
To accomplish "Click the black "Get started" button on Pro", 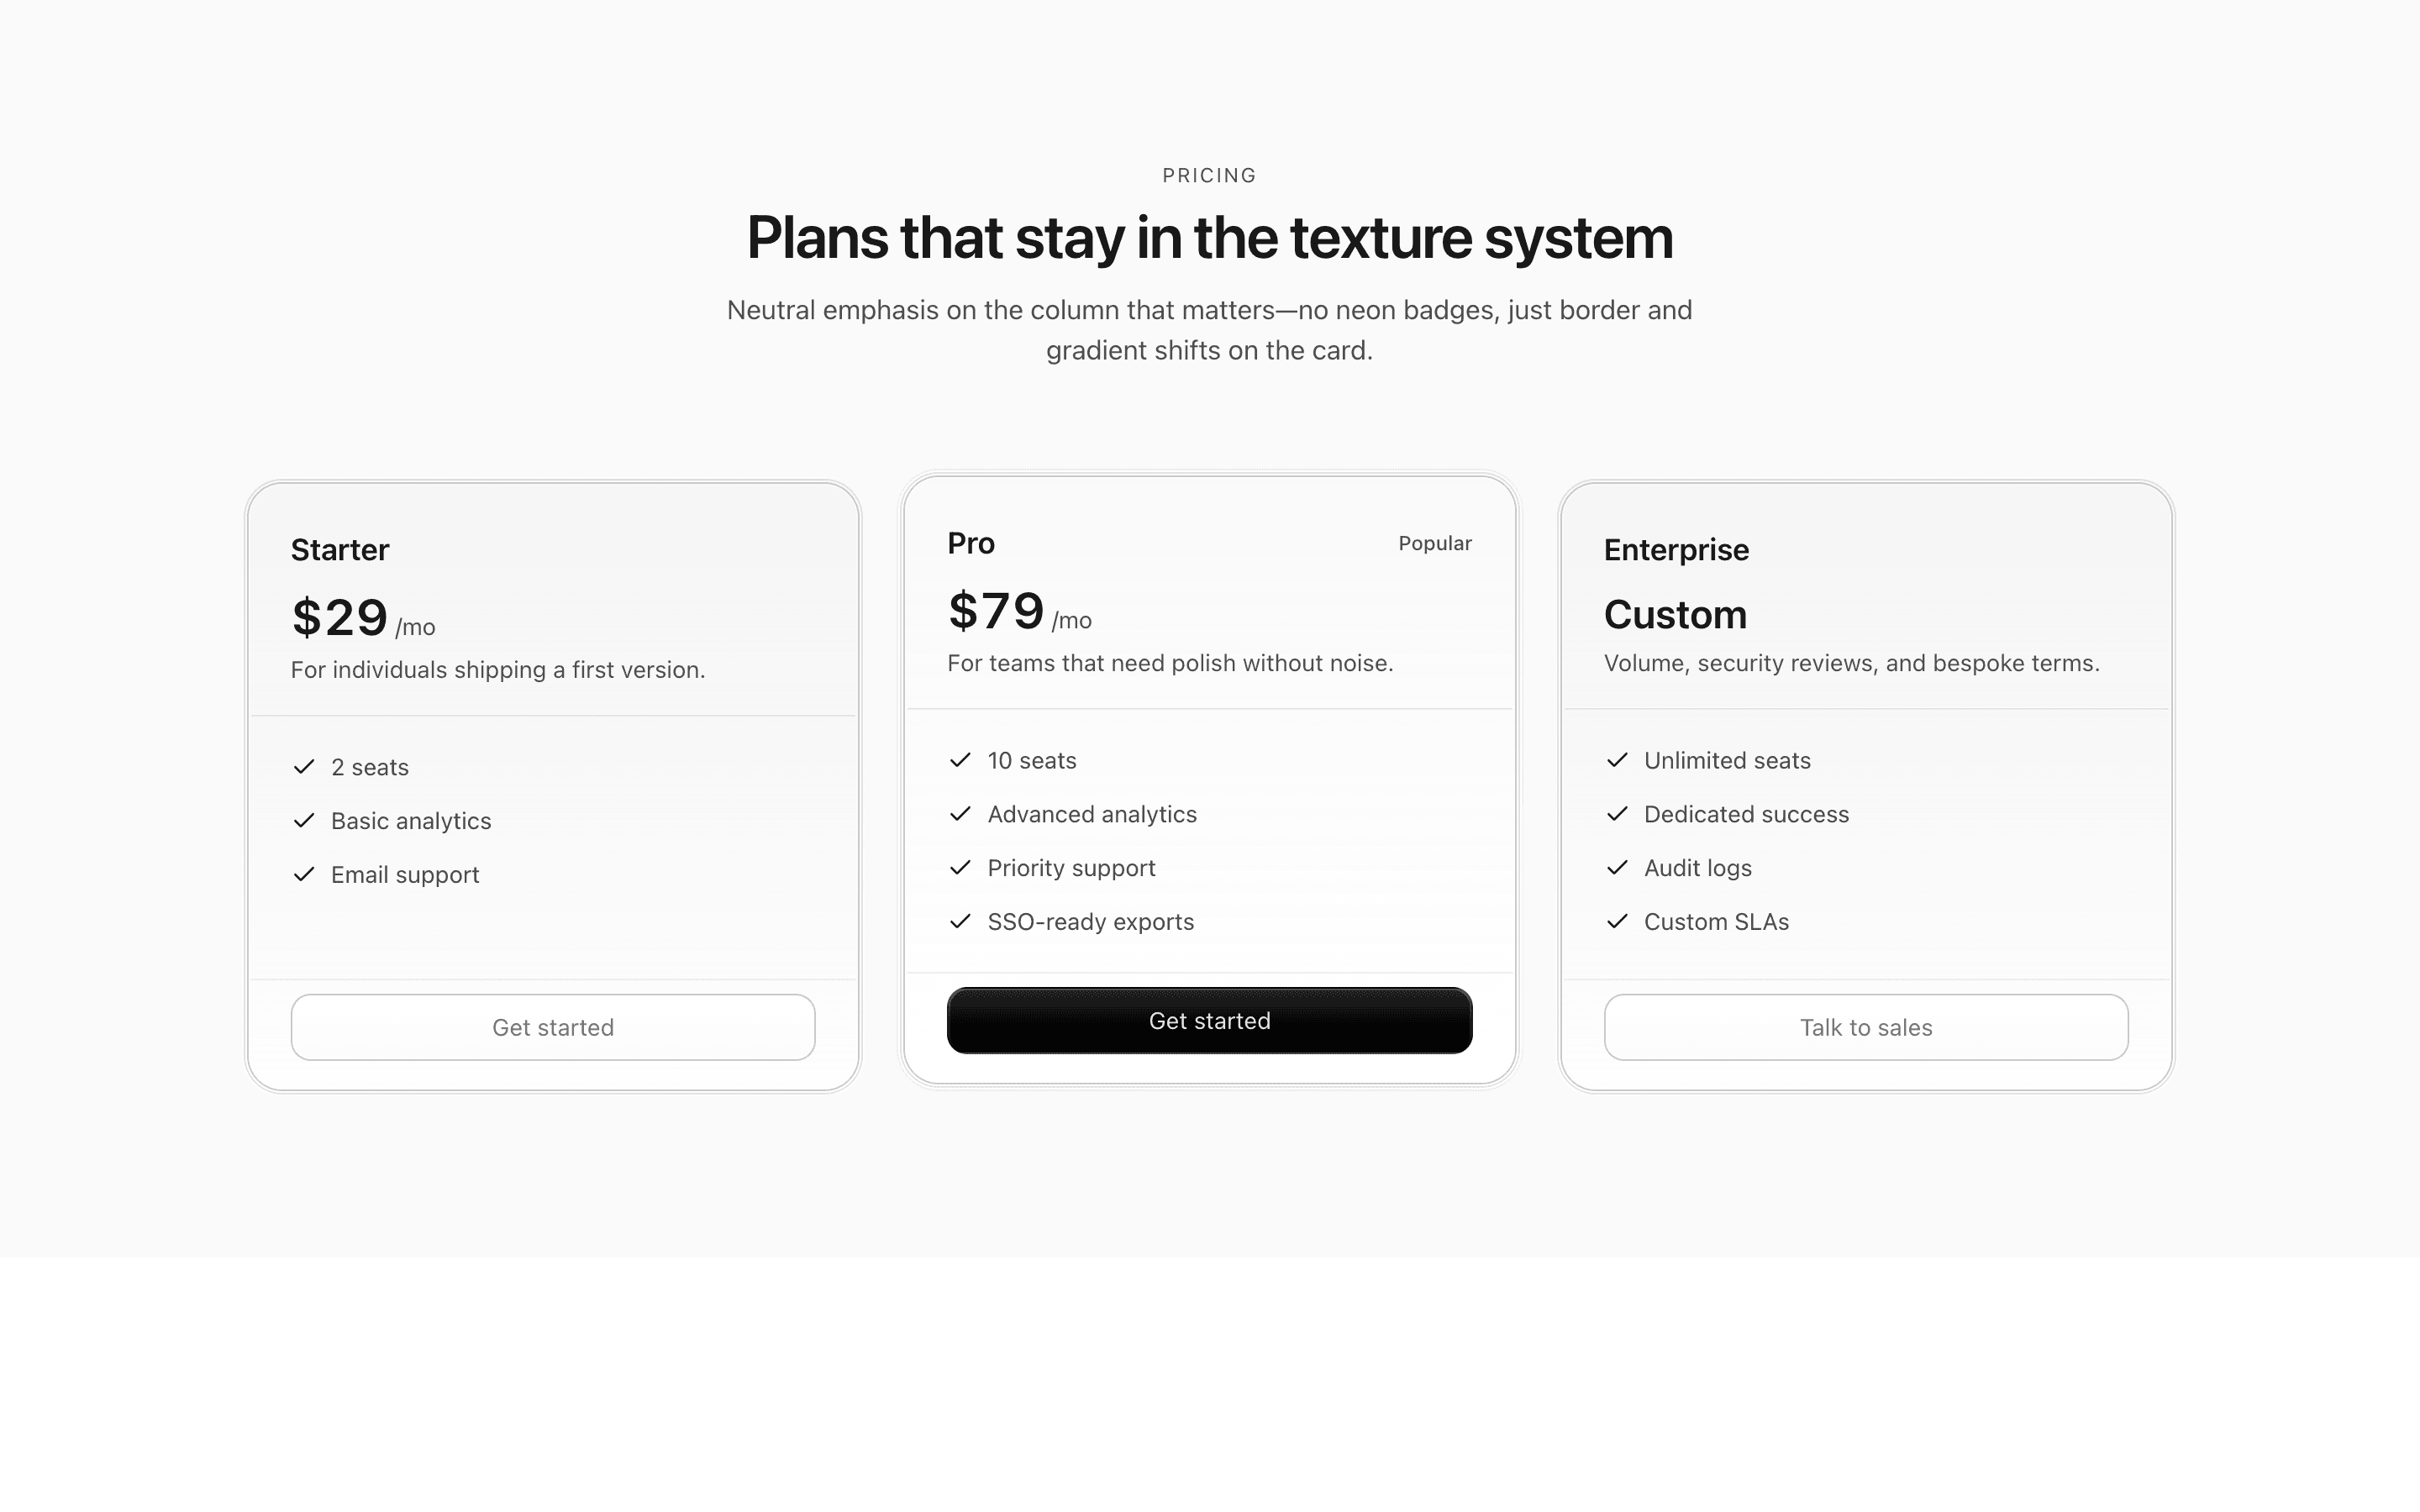I will tap(1210, 1020).
